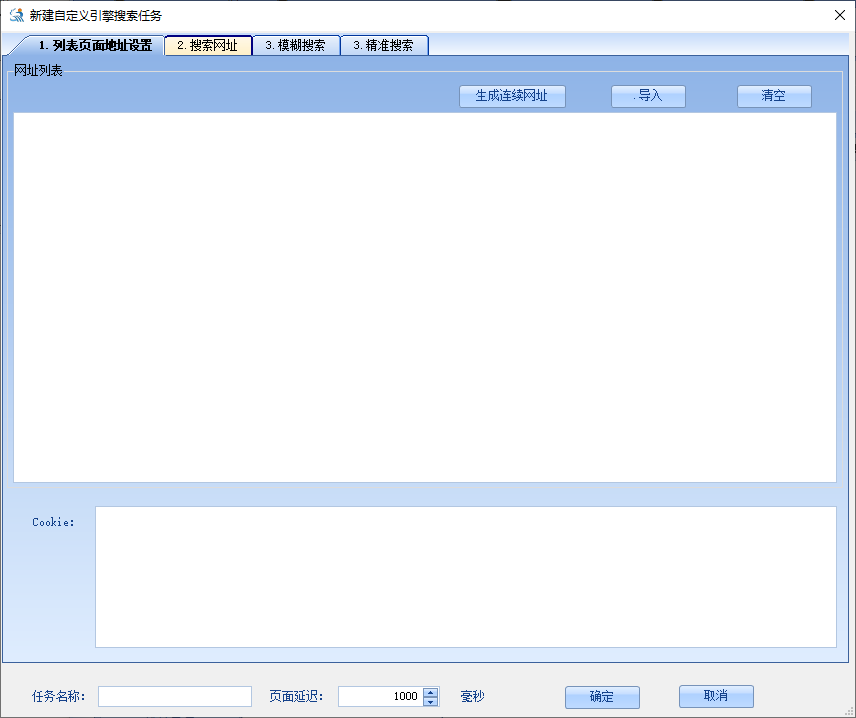Click the Cookie: label

[53, 522]
